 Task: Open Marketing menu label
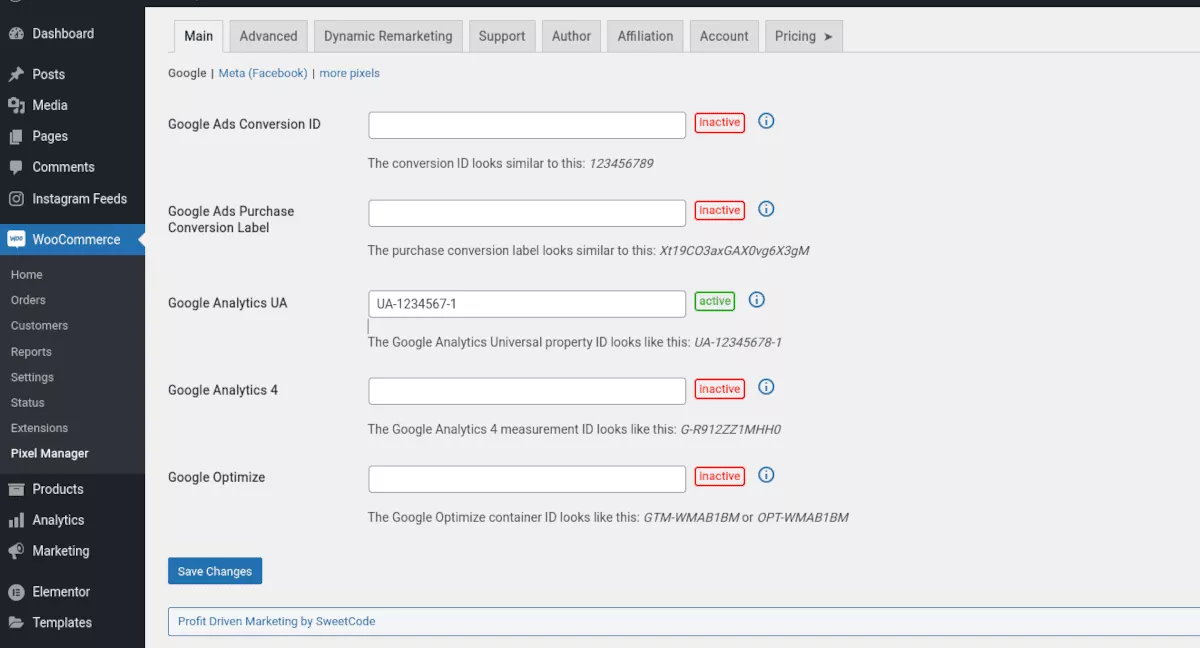click(x=61, y=551)
